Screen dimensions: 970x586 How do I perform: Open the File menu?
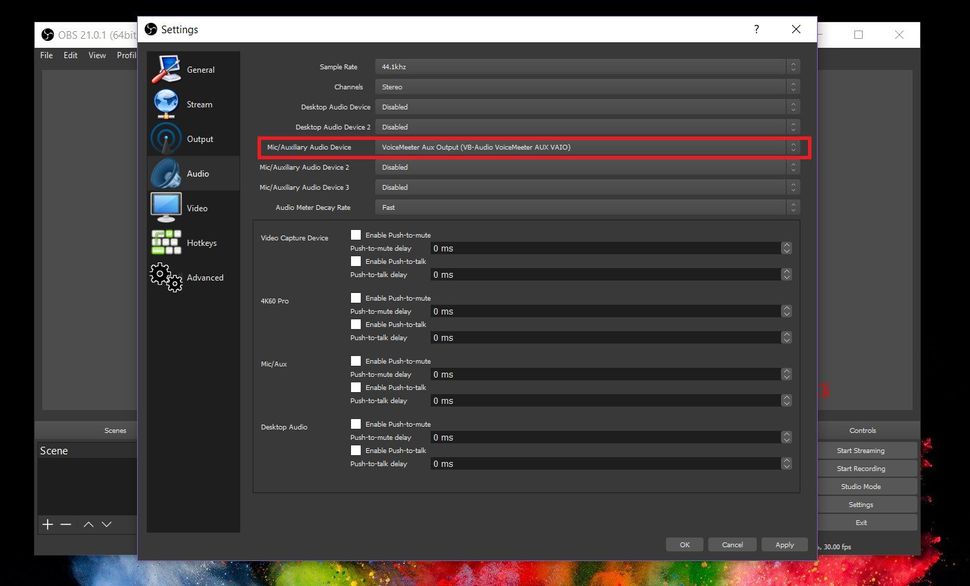tap(45, 55)
